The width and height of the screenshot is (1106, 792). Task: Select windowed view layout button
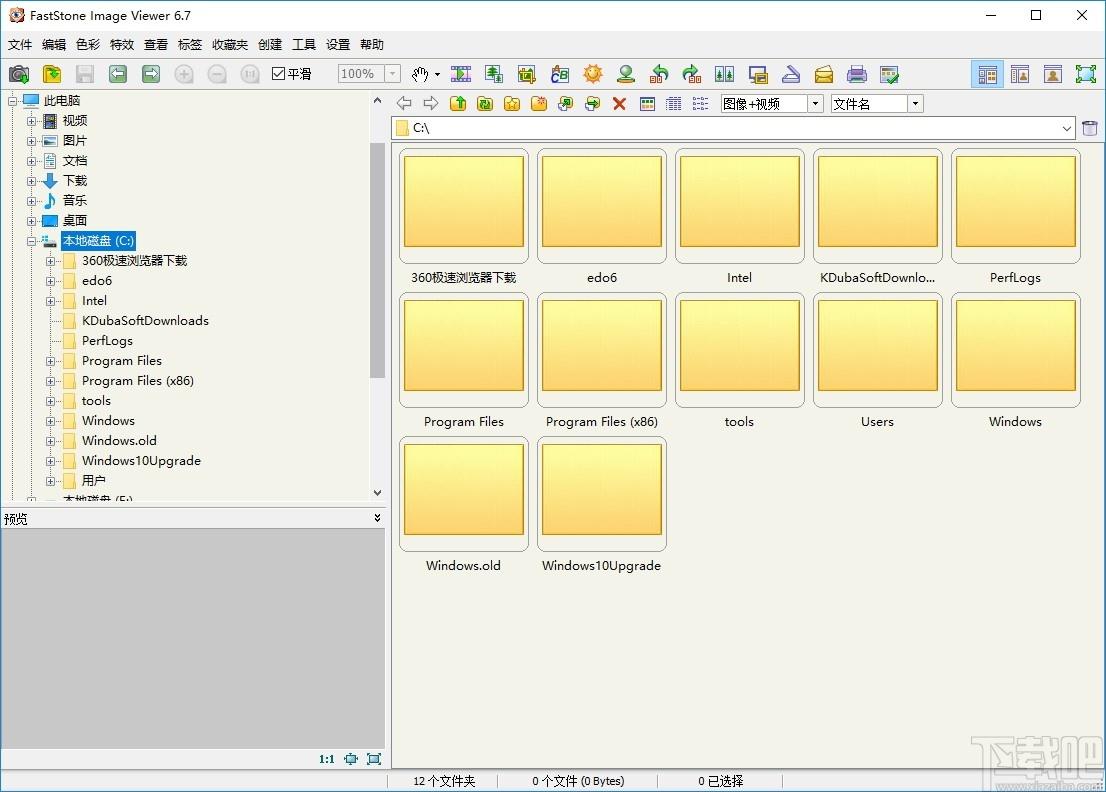1020,74
